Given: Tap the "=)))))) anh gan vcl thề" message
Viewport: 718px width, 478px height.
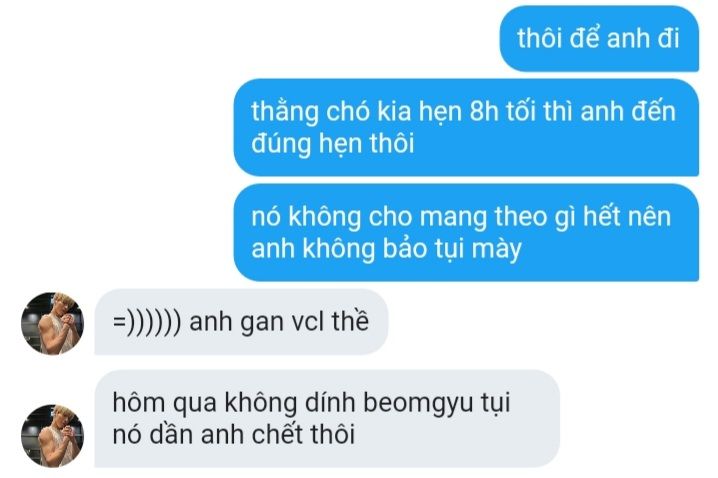Looking at the screenshot, I should click(x=241, y=321).
